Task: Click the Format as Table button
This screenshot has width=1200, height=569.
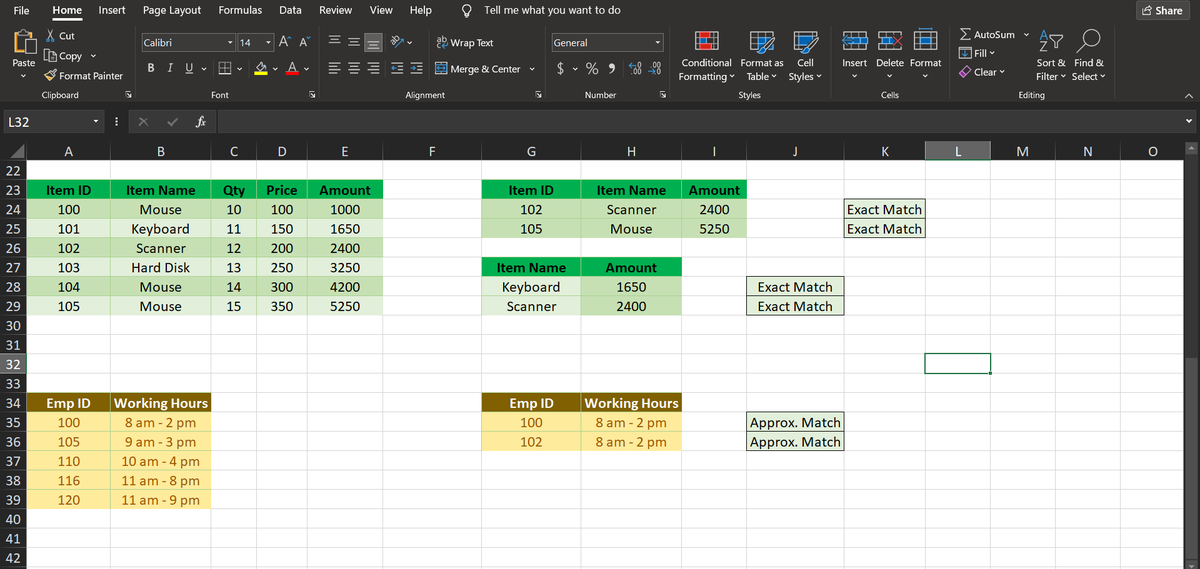Action: [x=762, y=56]
